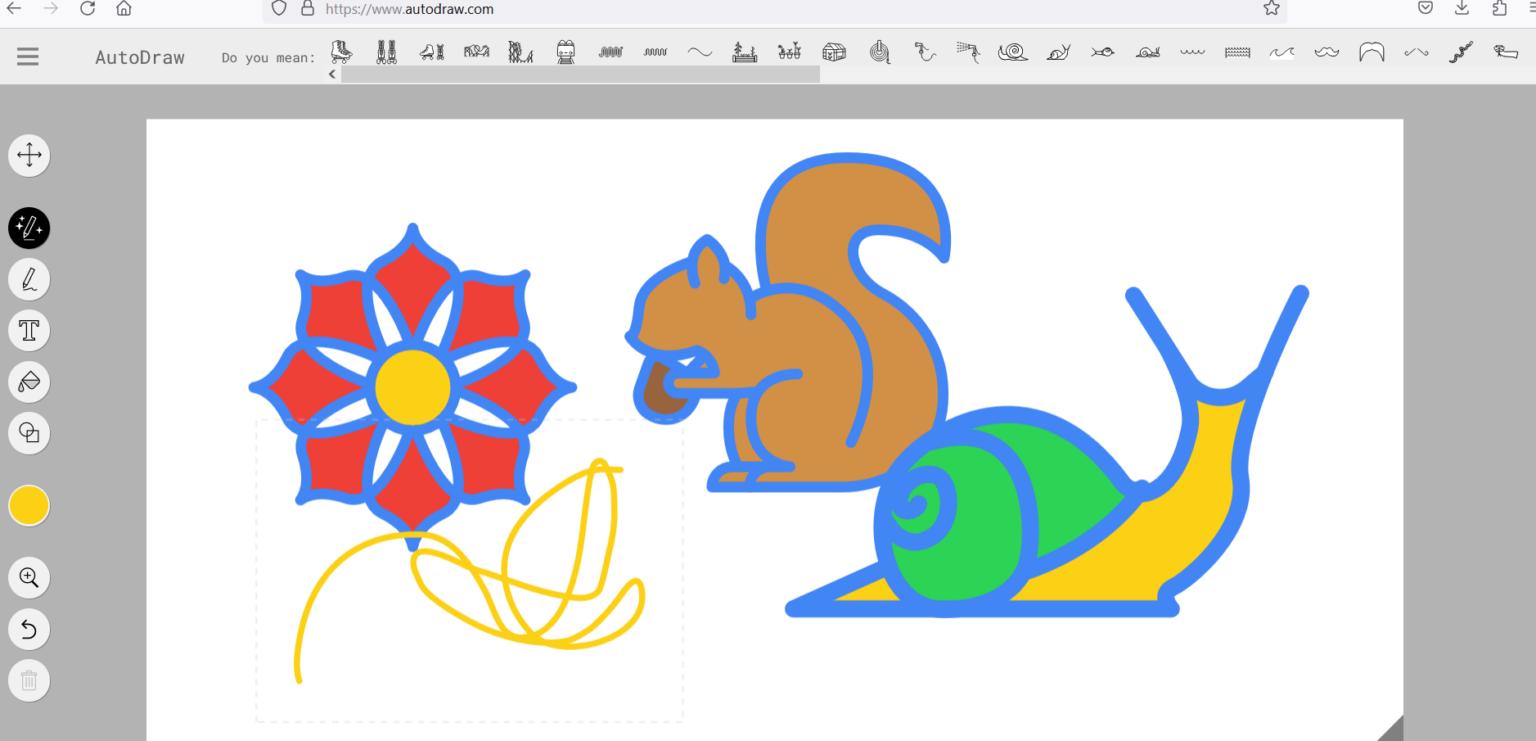Image resolution: width=1536 pixels, height=741 pixels.
Task: Pick the spiral-shell snail suggestion
Action: tap(1012, 51)
